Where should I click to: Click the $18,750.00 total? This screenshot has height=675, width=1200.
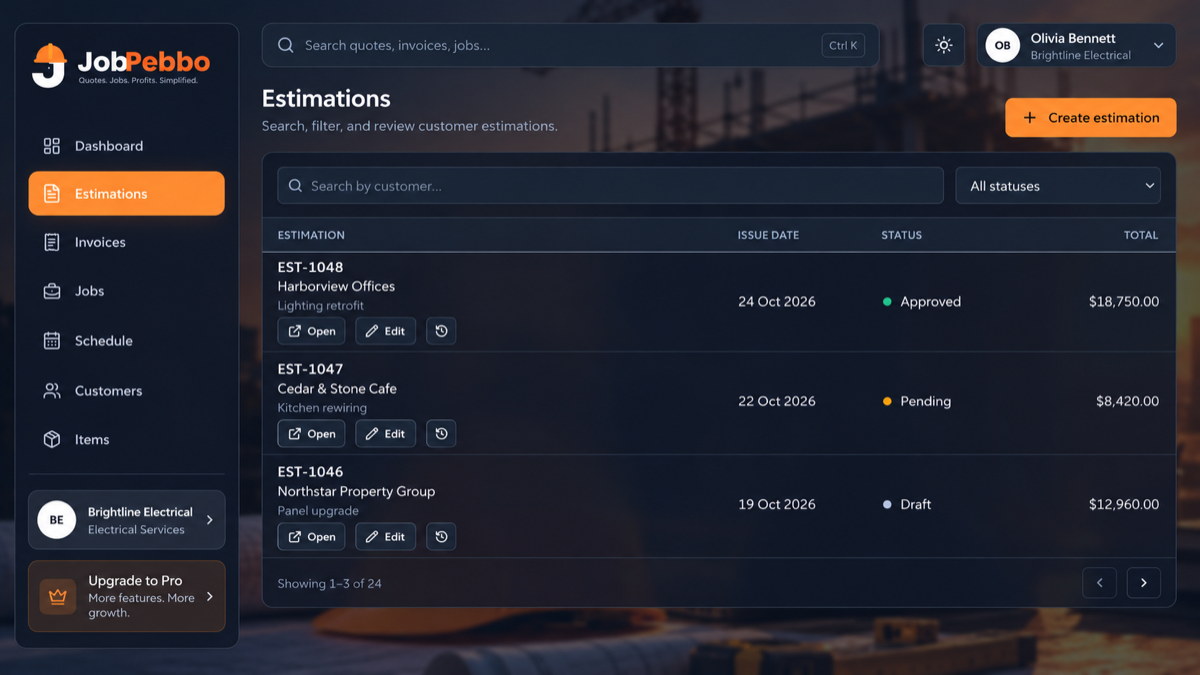1124,302
